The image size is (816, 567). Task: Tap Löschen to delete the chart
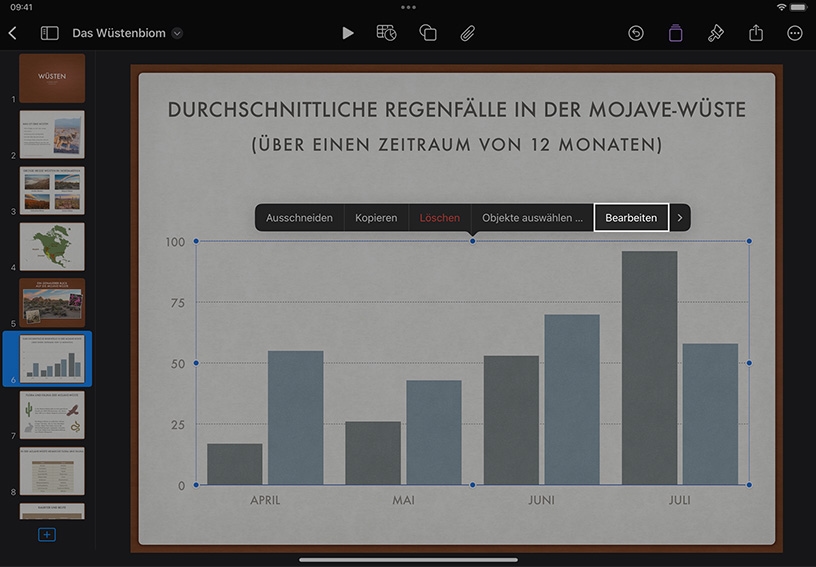(x=440, y=217)
